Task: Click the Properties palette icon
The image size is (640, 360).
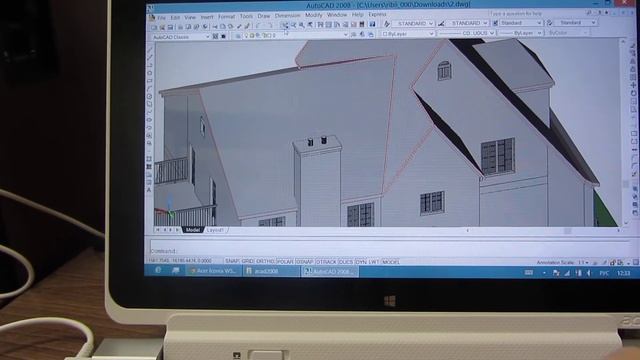Action: (320, 25)
